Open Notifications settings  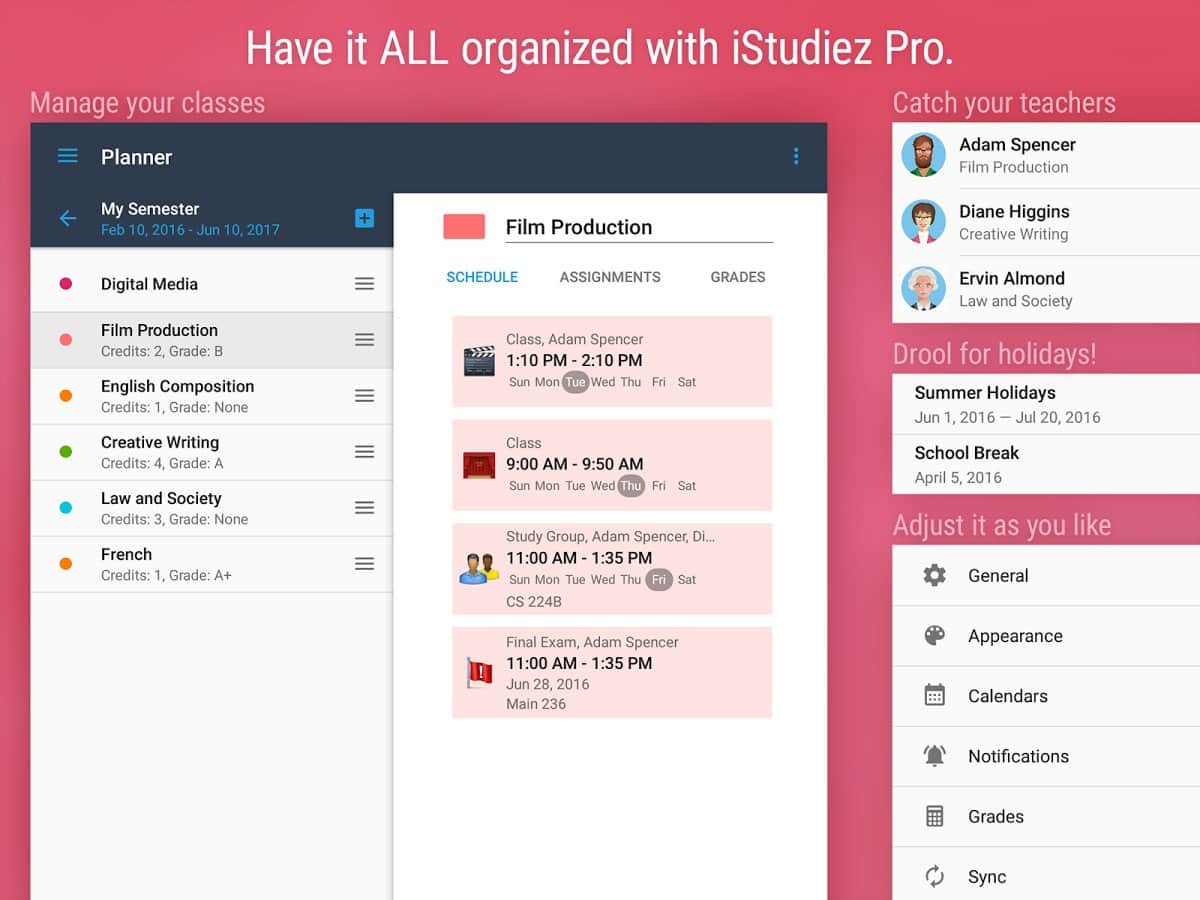(x=1018, y=756)
